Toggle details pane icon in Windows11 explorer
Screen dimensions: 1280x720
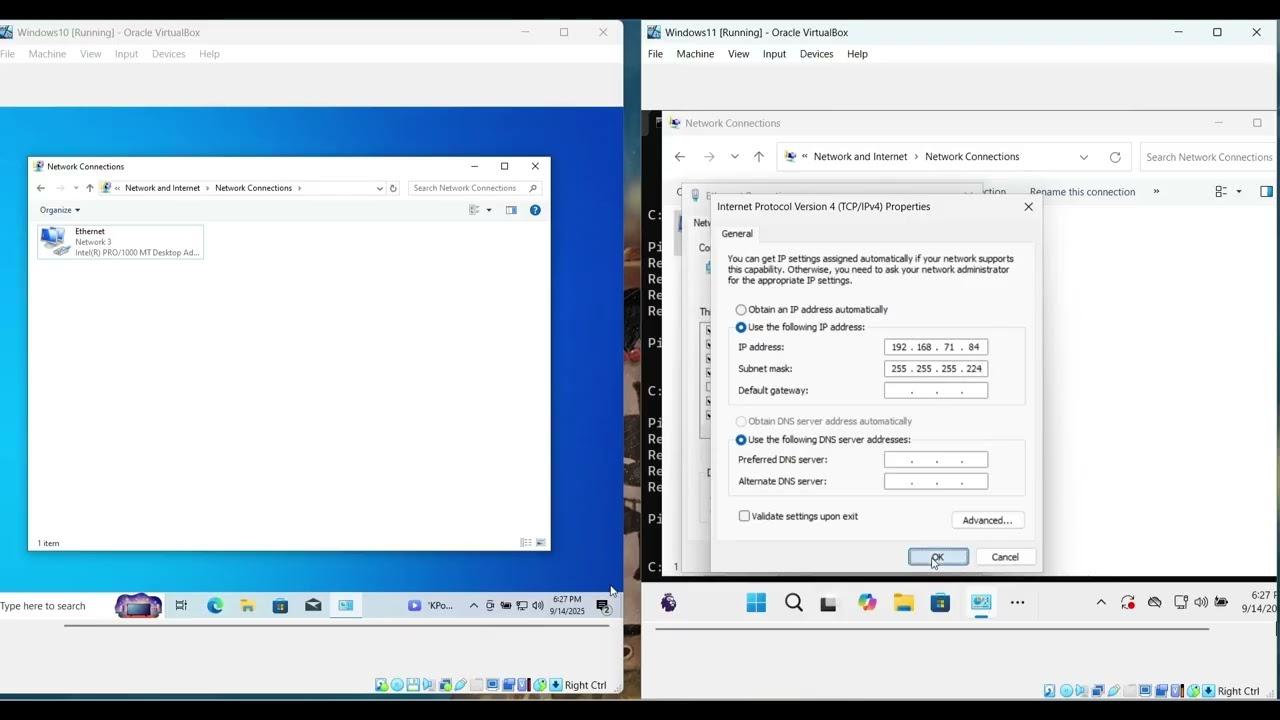[1266, 192]
